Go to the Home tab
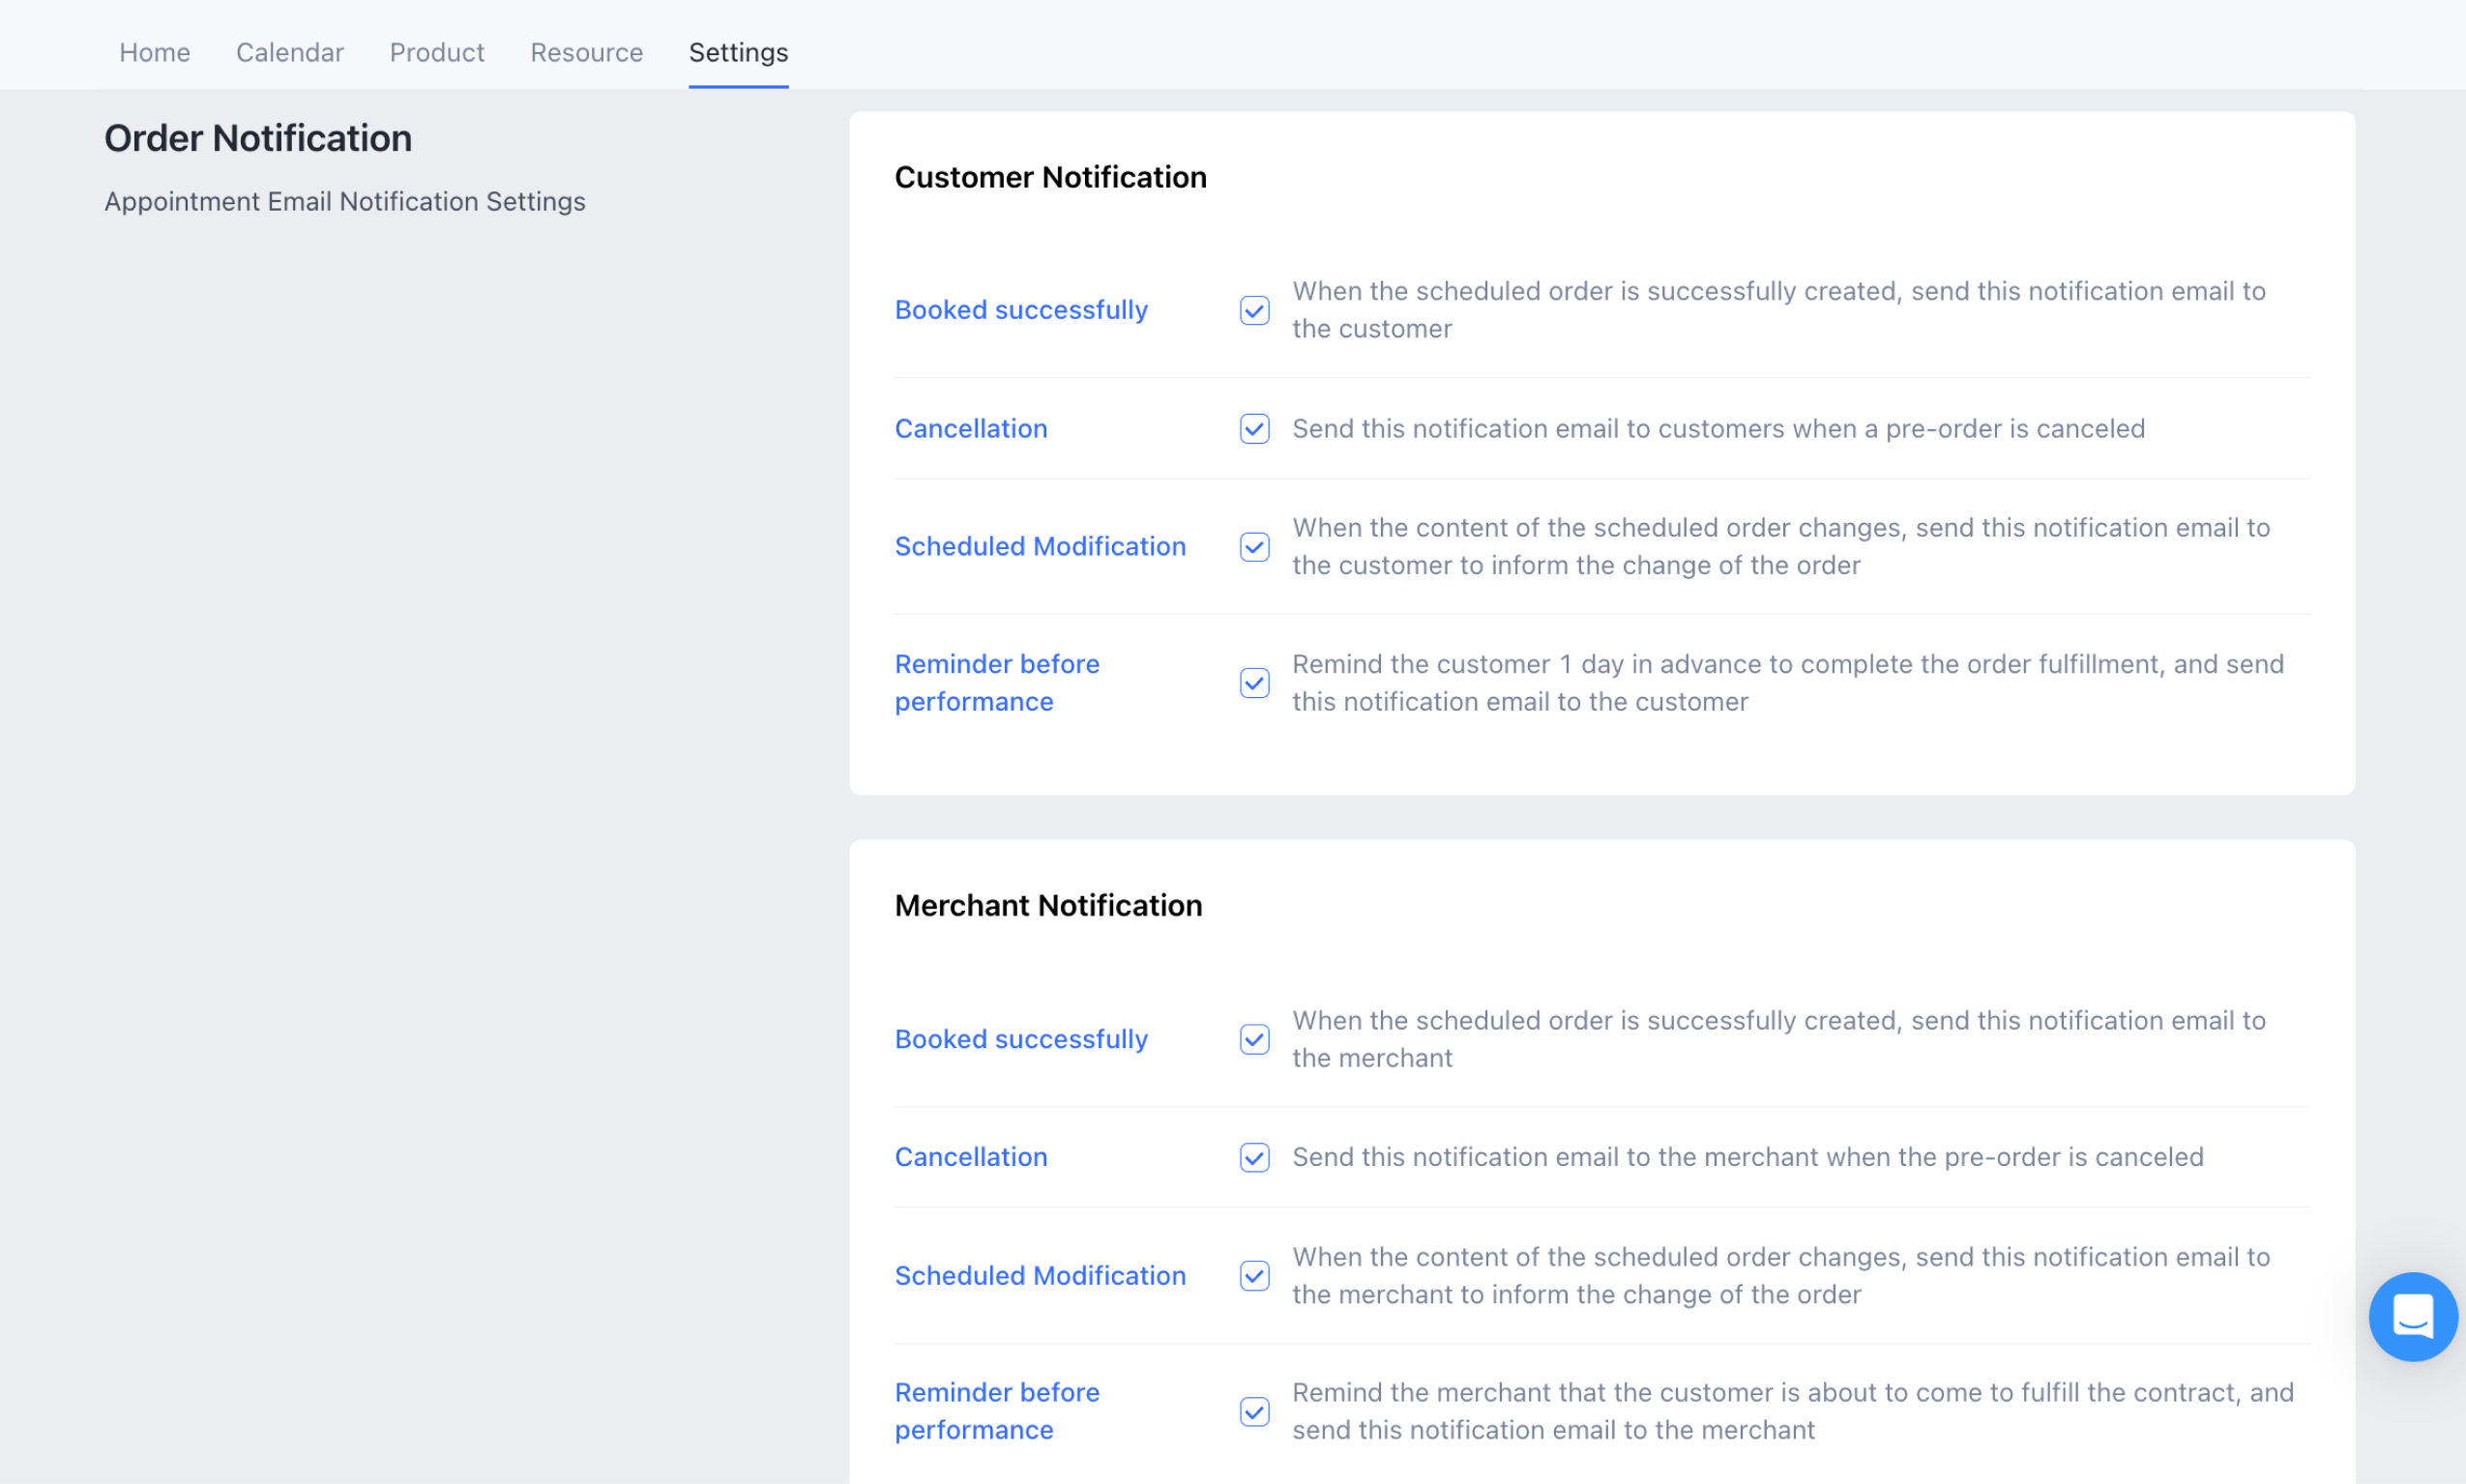The image size is (2466, 1484). 155,52
